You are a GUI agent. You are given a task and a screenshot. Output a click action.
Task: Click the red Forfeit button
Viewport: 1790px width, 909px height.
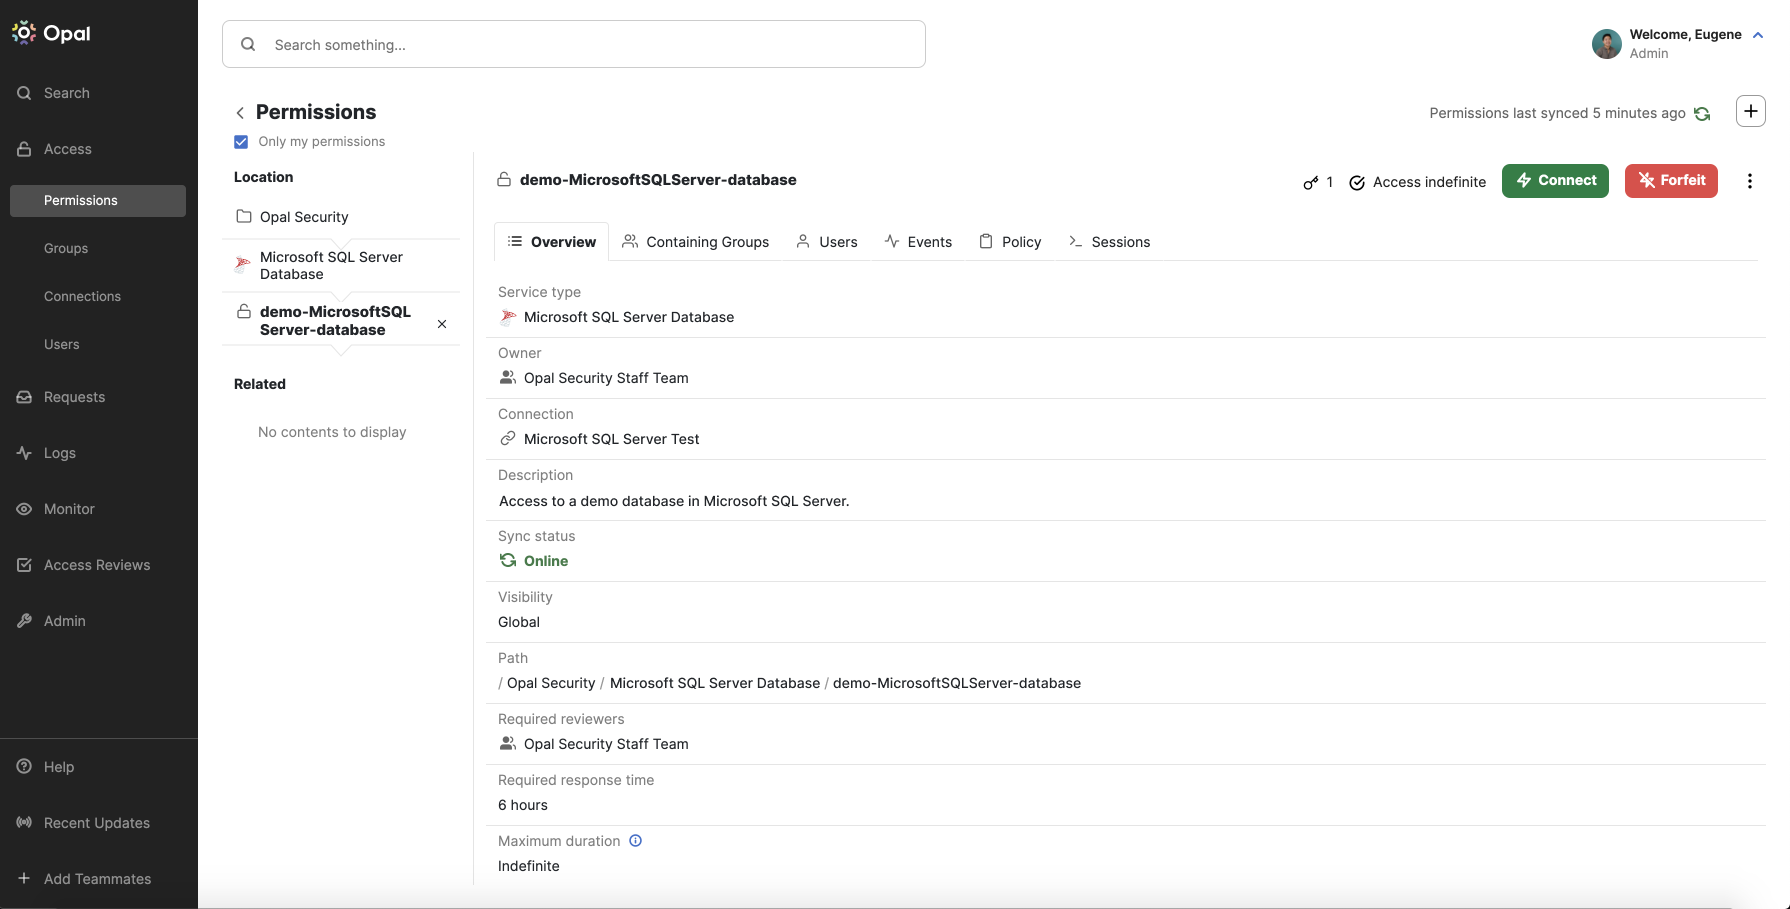1671,181
